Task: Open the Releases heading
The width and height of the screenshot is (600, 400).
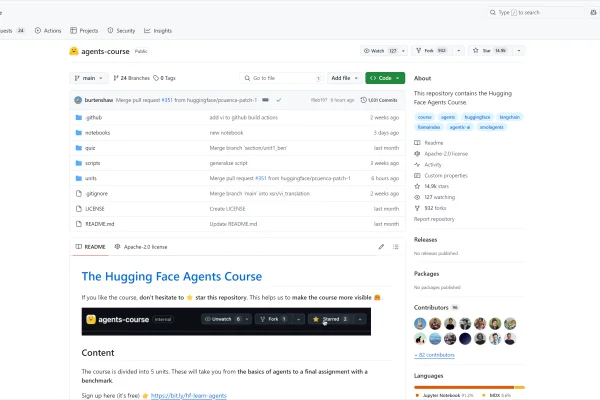Action: (x=426, y=240)
